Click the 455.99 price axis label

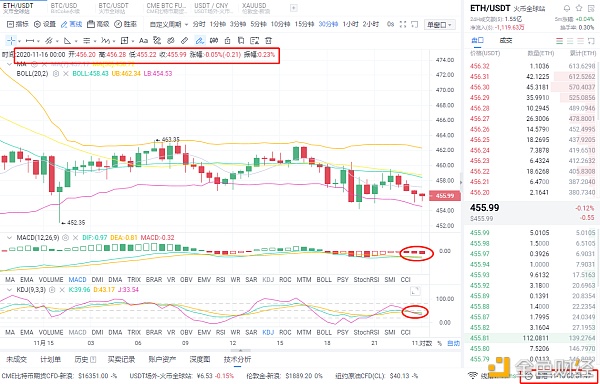click(x=444, y=196)
